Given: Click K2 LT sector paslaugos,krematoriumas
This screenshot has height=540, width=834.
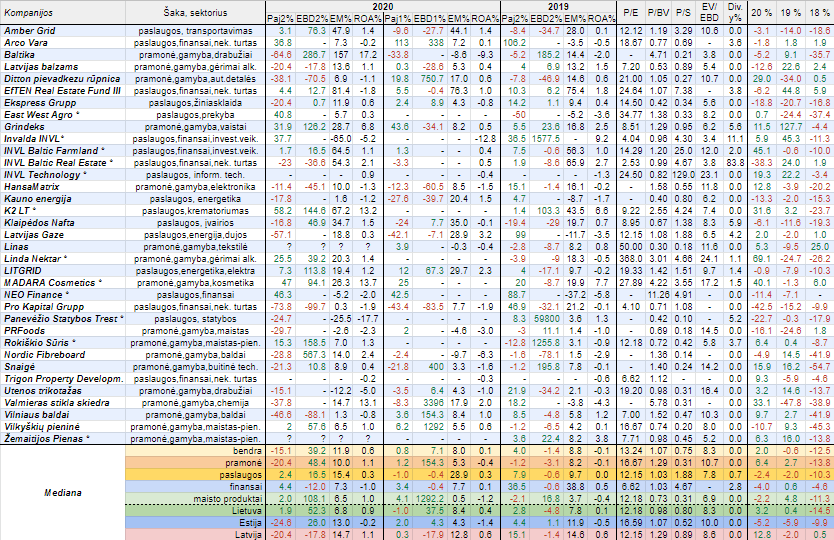Looking at the screenshot, I should pyautogui.click(x=195, y=211).
